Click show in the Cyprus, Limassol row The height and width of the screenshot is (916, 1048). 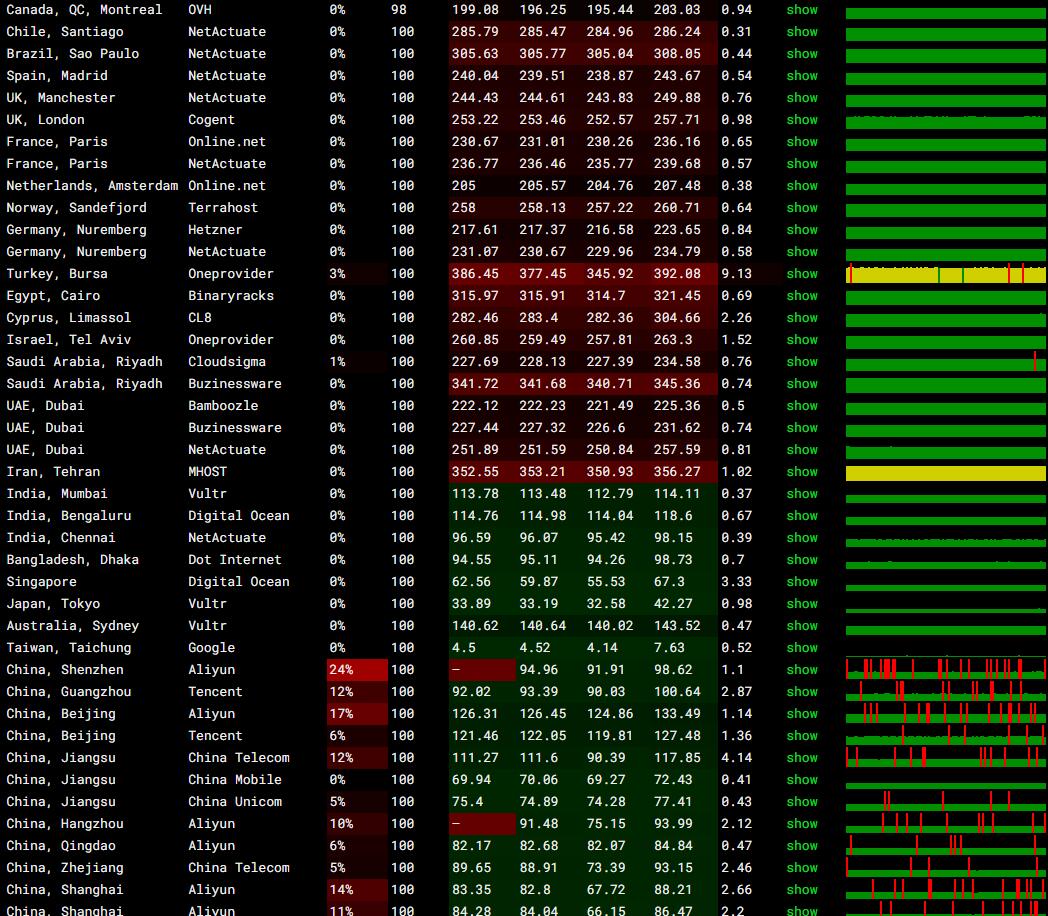(x=801, y=318)
